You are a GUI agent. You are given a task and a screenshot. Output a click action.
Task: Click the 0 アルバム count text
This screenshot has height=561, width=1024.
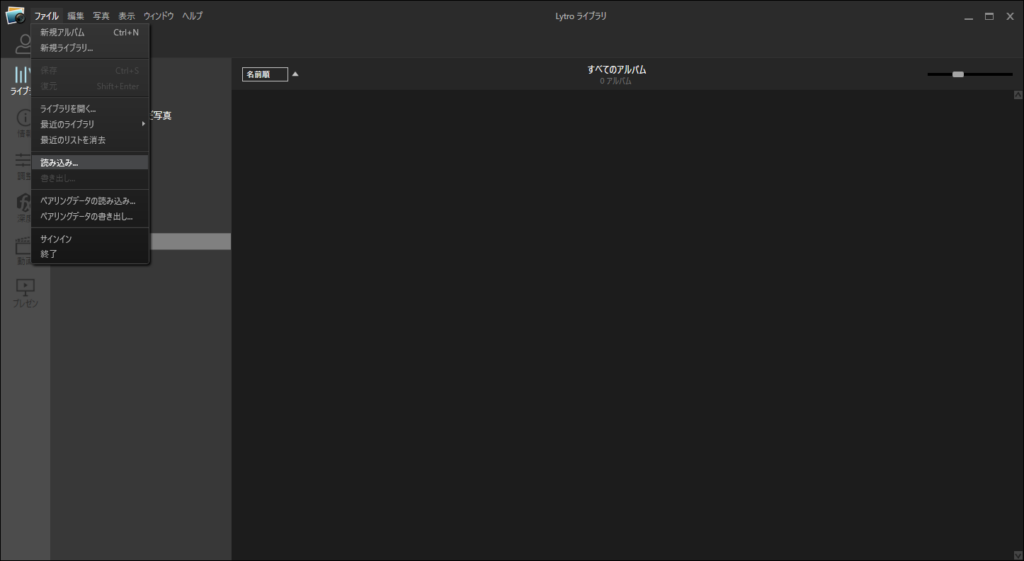click(x=616, y=81)
